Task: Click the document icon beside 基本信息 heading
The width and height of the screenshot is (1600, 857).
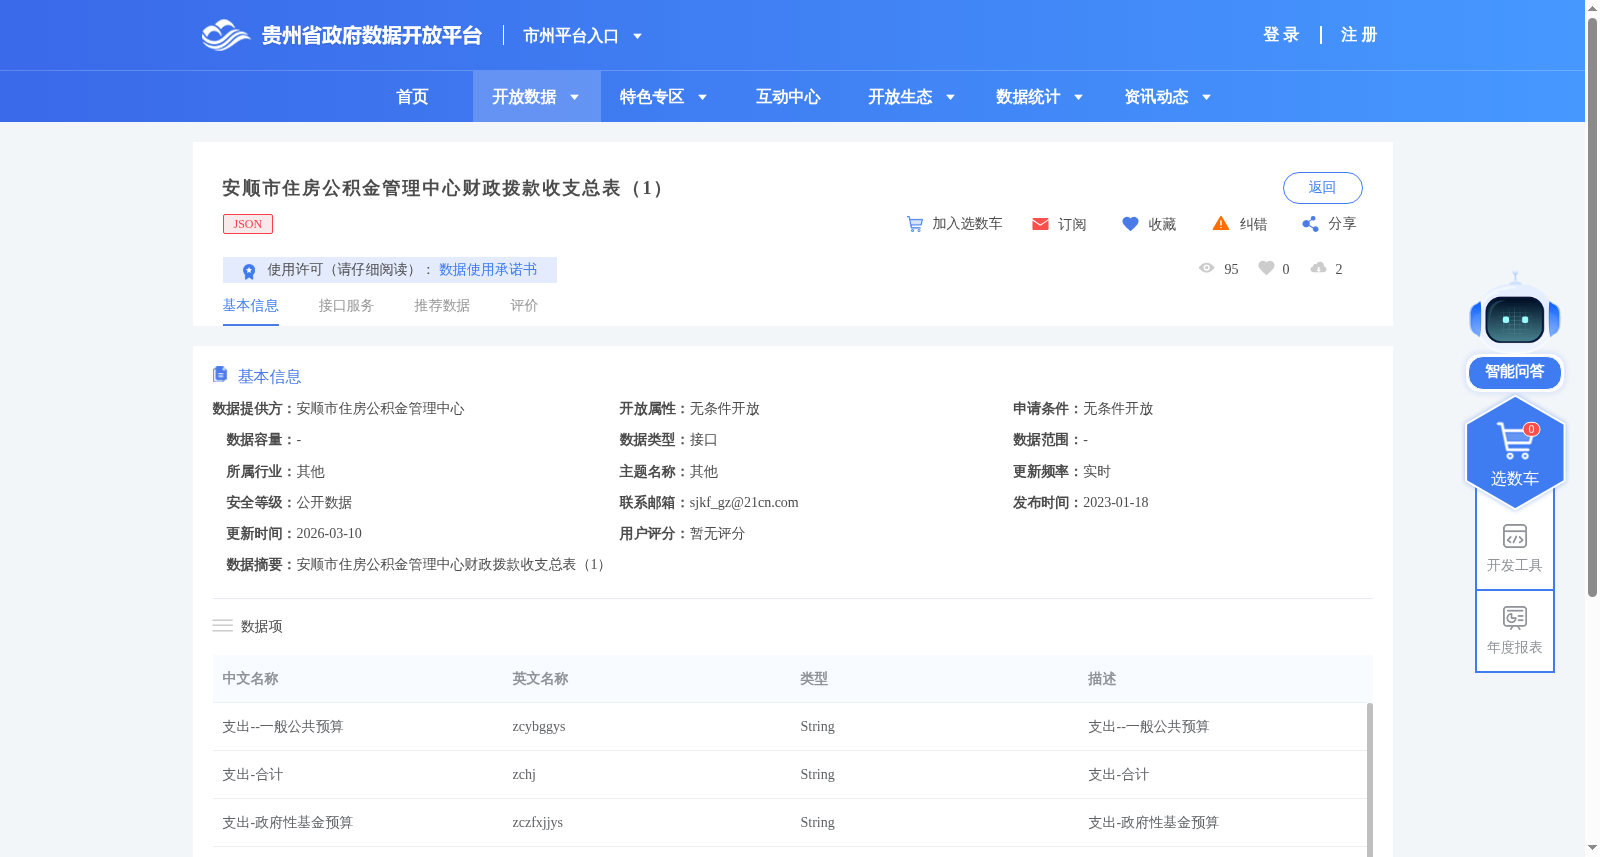Action: 220,374
